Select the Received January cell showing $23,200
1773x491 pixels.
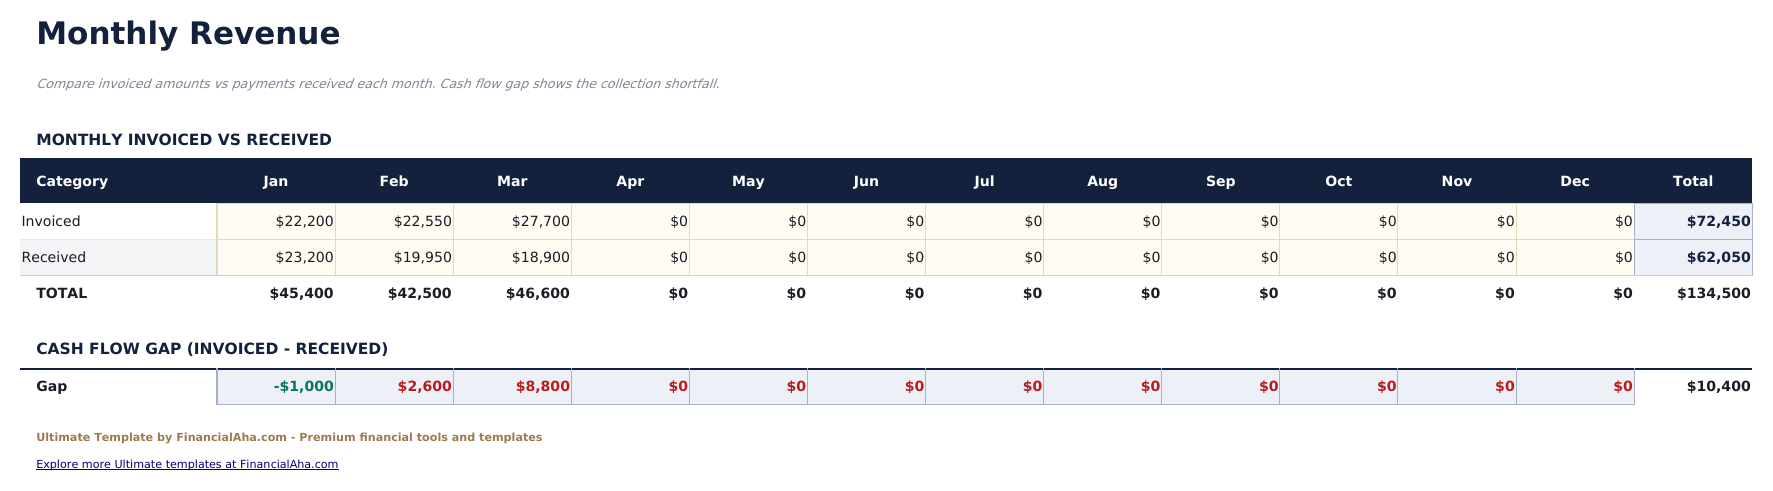tap(276, 257)
